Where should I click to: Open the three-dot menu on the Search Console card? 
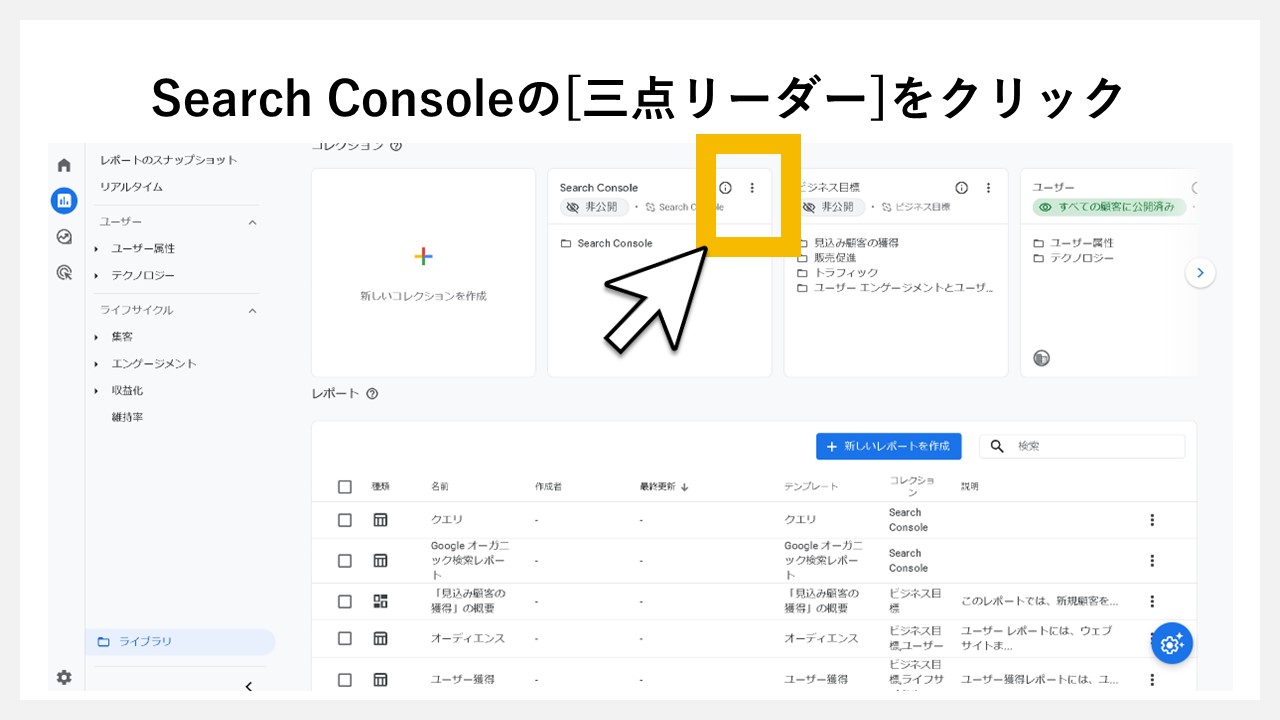752,187
